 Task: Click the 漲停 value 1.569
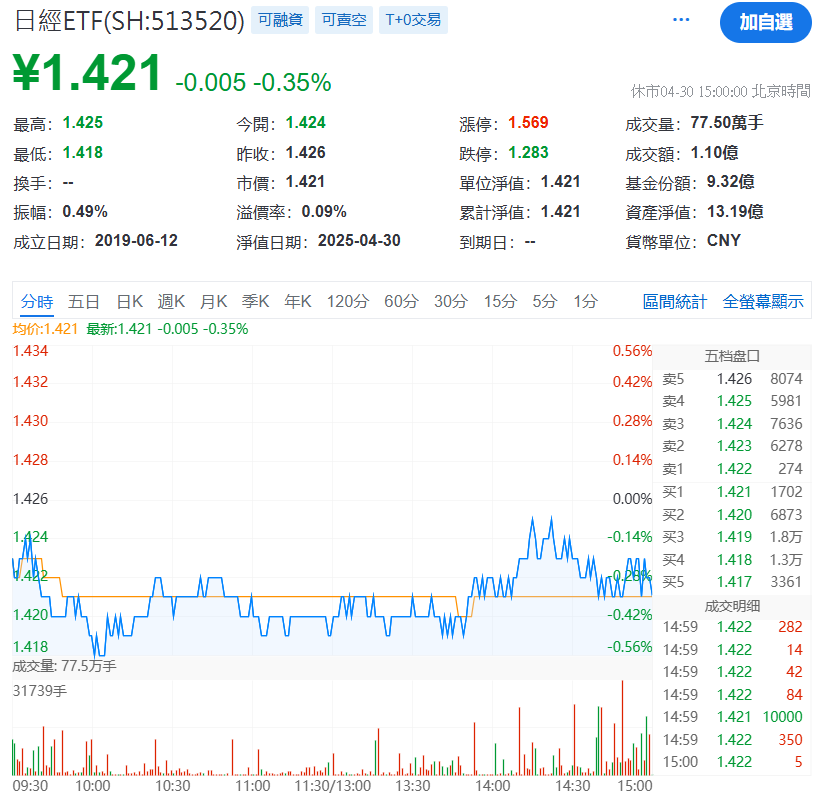pyautogui.click(x=528, y=123)
